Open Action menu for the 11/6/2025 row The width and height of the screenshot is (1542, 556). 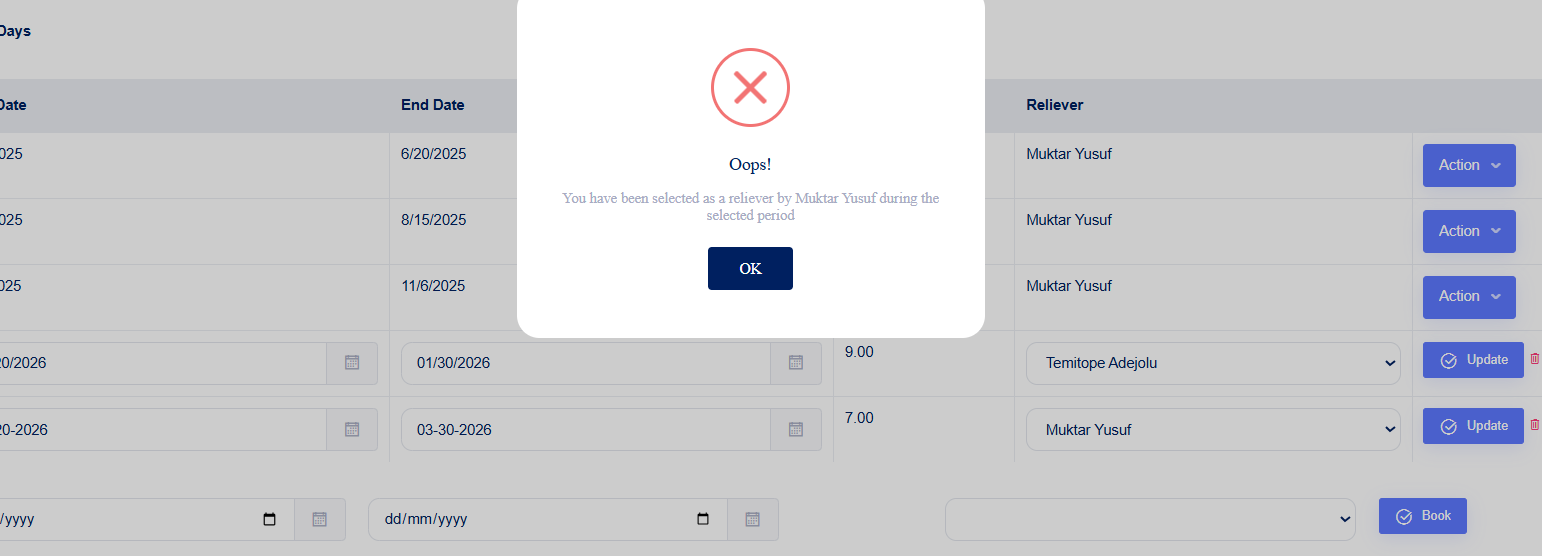(x=1469, y=297)
